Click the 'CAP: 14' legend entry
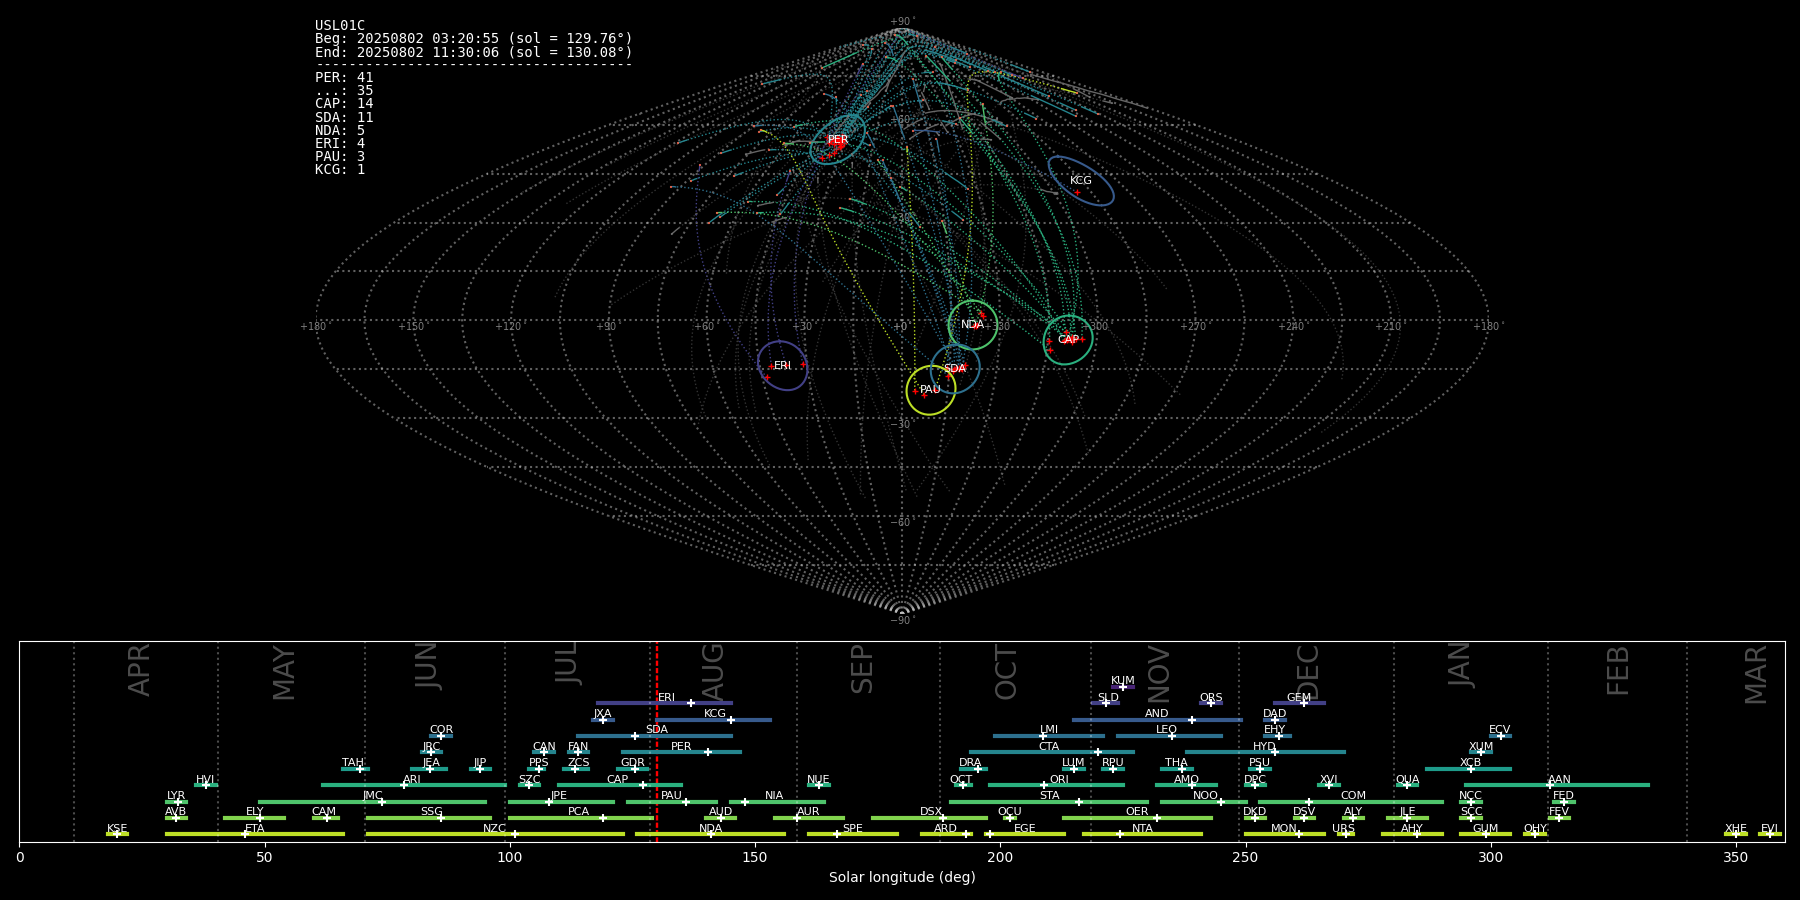Screen dimensions: 1800x900 (x=344, y=104)
